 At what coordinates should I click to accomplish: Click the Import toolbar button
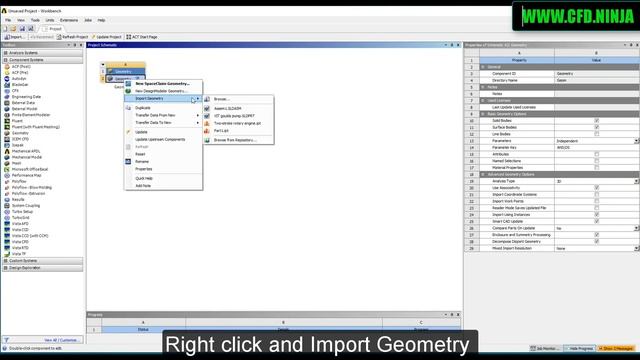[x=14, y=37]
